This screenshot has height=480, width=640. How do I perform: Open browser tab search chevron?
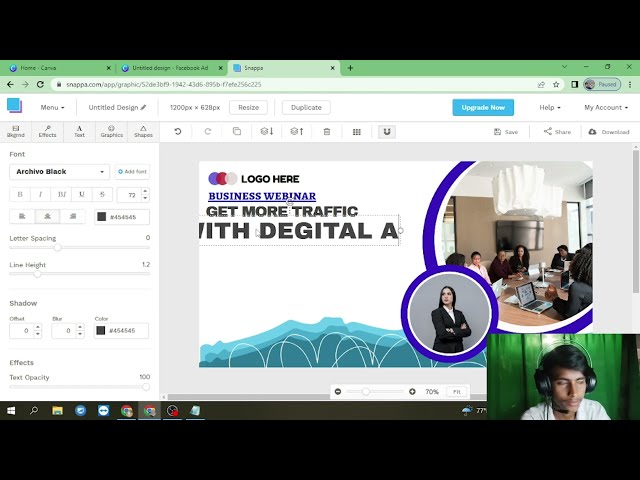click(564, 67)
